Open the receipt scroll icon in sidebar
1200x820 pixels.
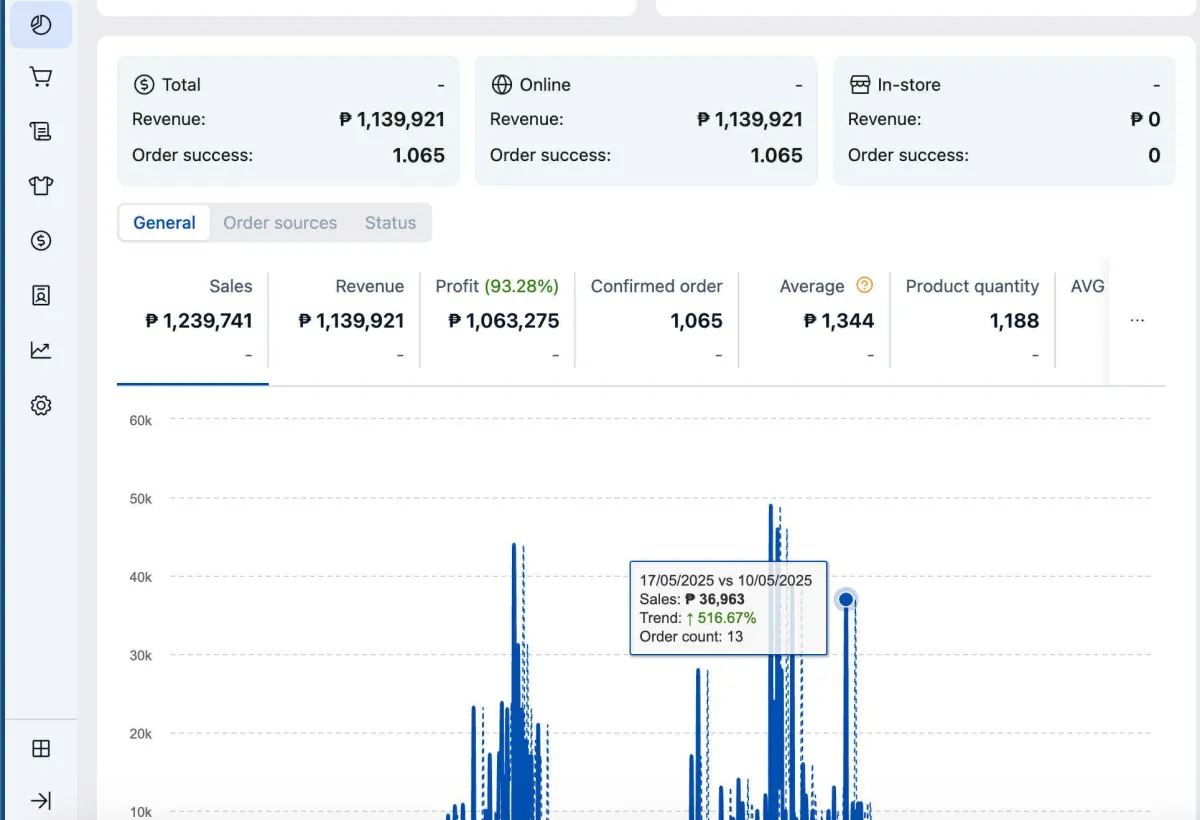pyautogui.click(x=41, y=131)
